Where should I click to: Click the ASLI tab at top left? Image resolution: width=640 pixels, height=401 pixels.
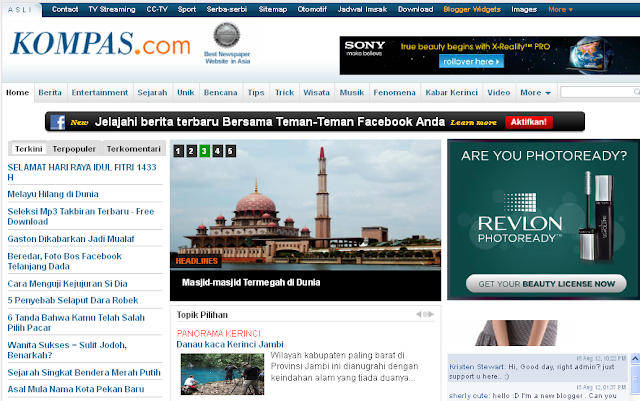(x=20, y=10)
